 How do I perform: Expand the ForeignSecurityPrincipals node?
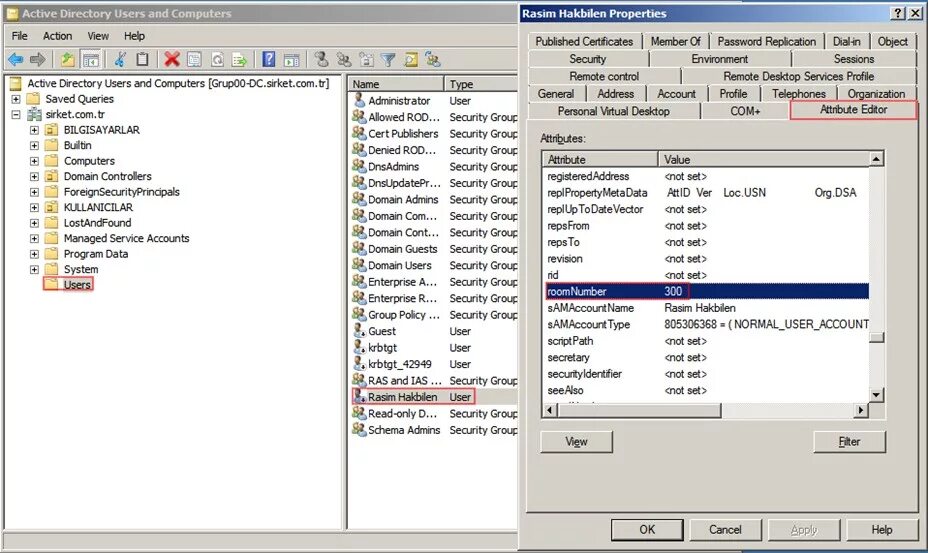tap(34, 192)
